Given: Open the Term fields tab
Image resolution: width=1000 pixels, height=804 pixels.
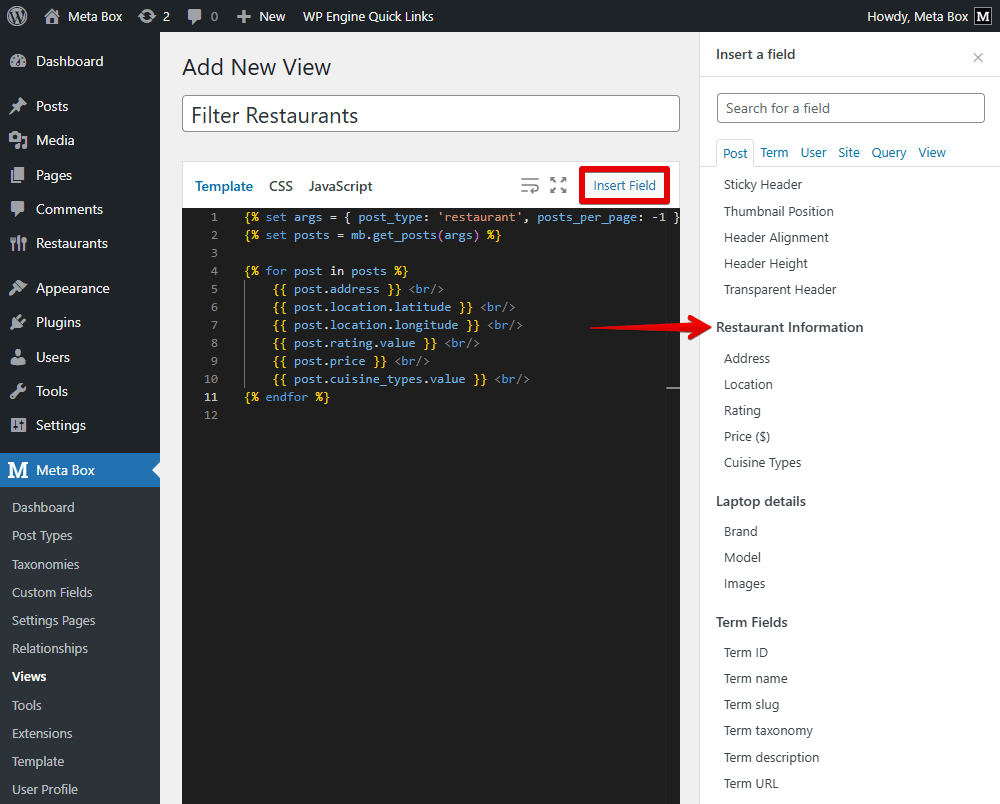Looking at the screenshot, I should 774,152.
